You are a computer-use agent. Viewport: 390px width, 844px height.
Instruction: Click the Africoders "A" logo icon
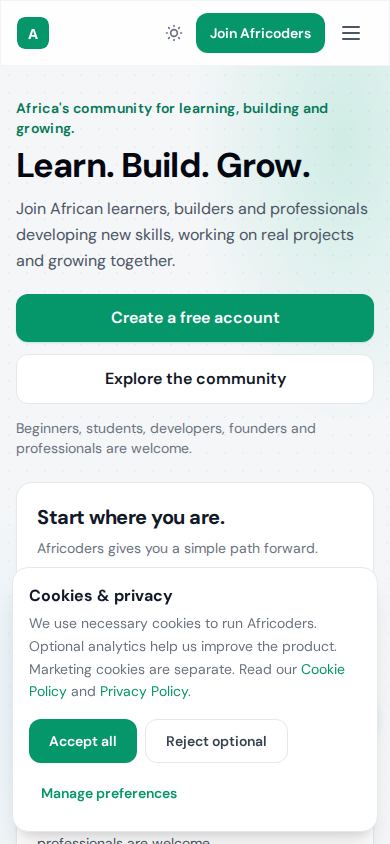point(33,33)
